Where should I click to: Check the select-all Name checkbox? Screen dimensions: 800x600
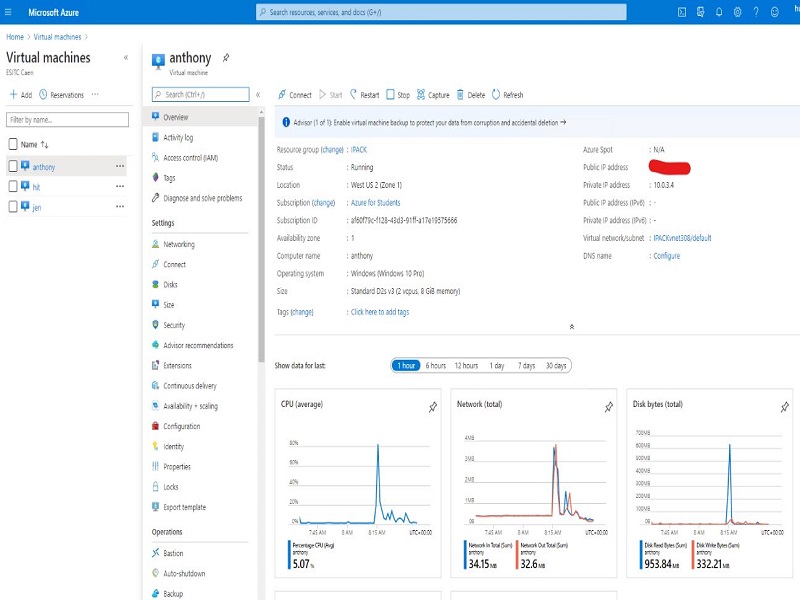click(13, 144)
